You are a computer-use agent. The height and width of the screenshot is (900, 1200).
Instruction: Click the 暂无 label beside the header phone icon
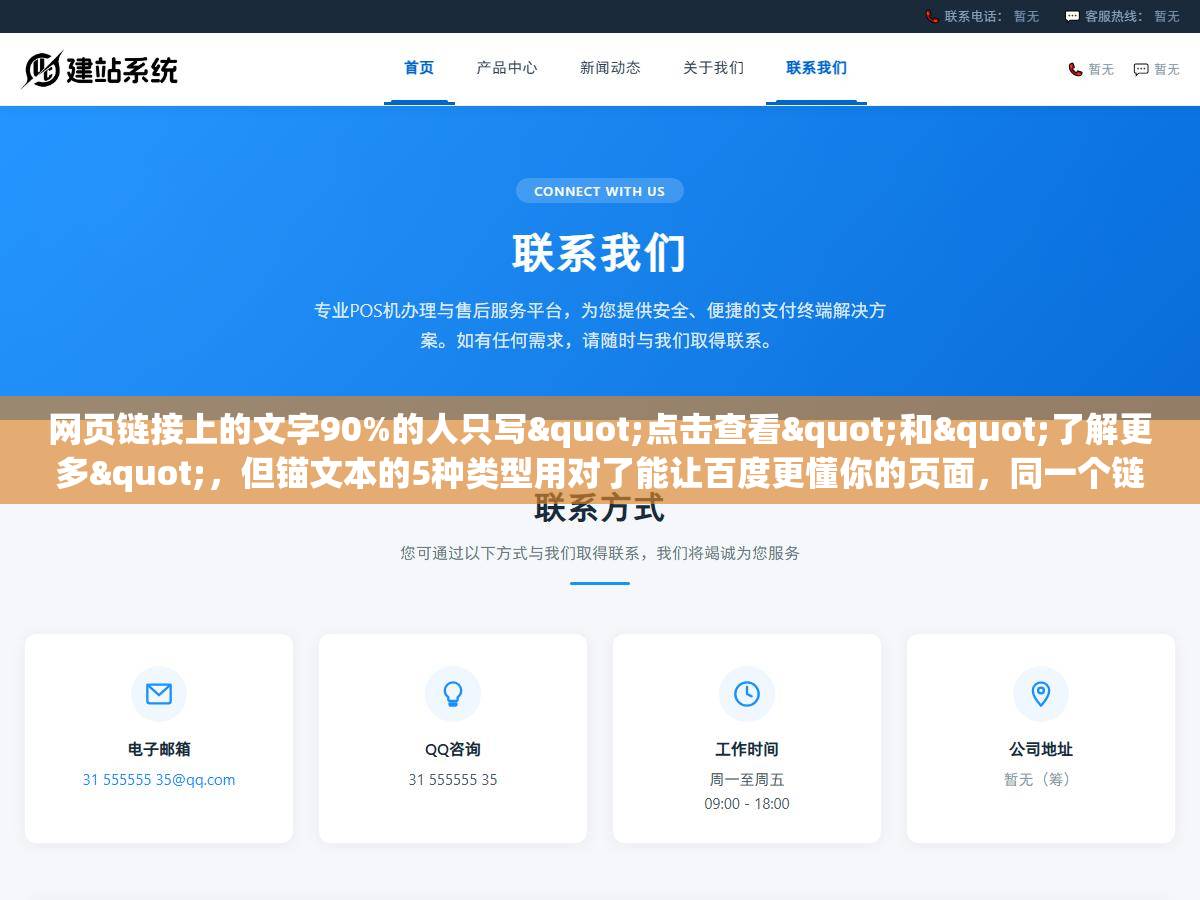click(x=1101, y=69)
